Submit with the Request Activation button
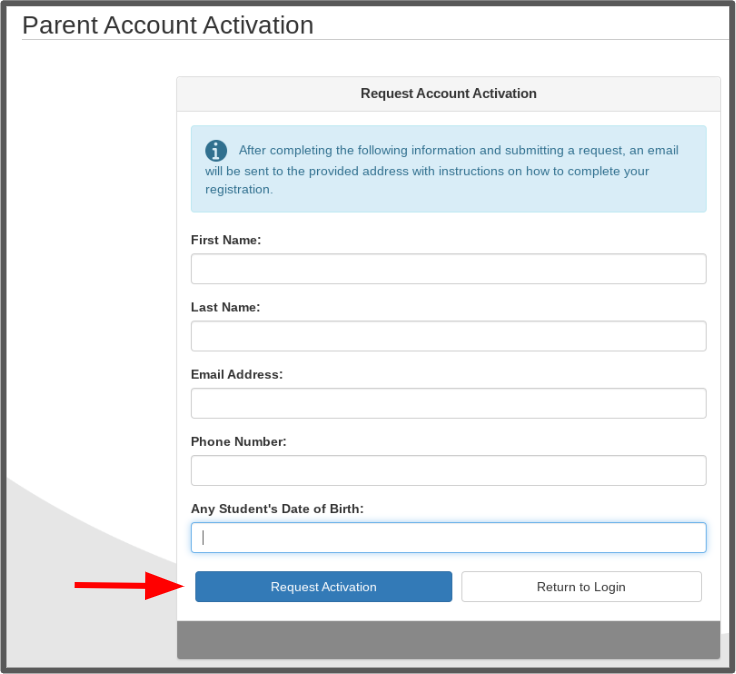The height and width of the screenshot is (674, 736). [x=323, y=587]
